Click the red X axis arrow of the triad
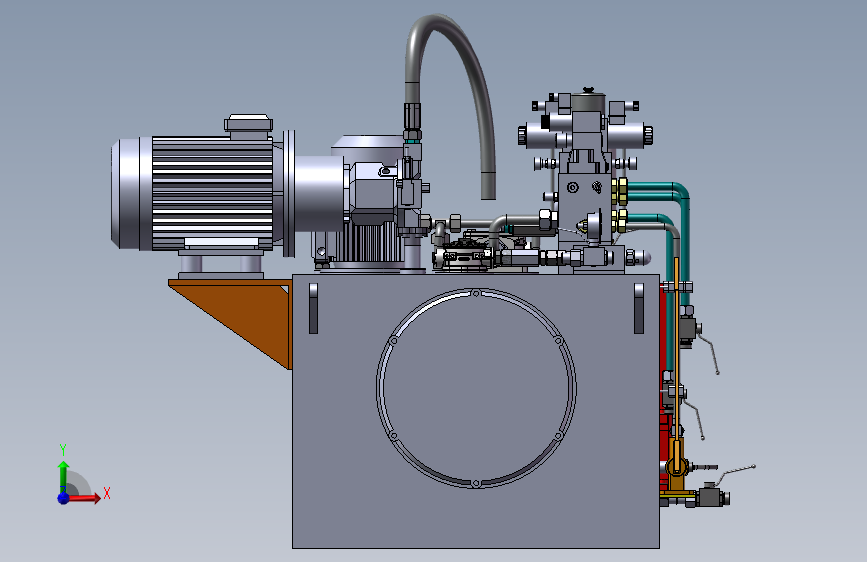 pos(85,498)
